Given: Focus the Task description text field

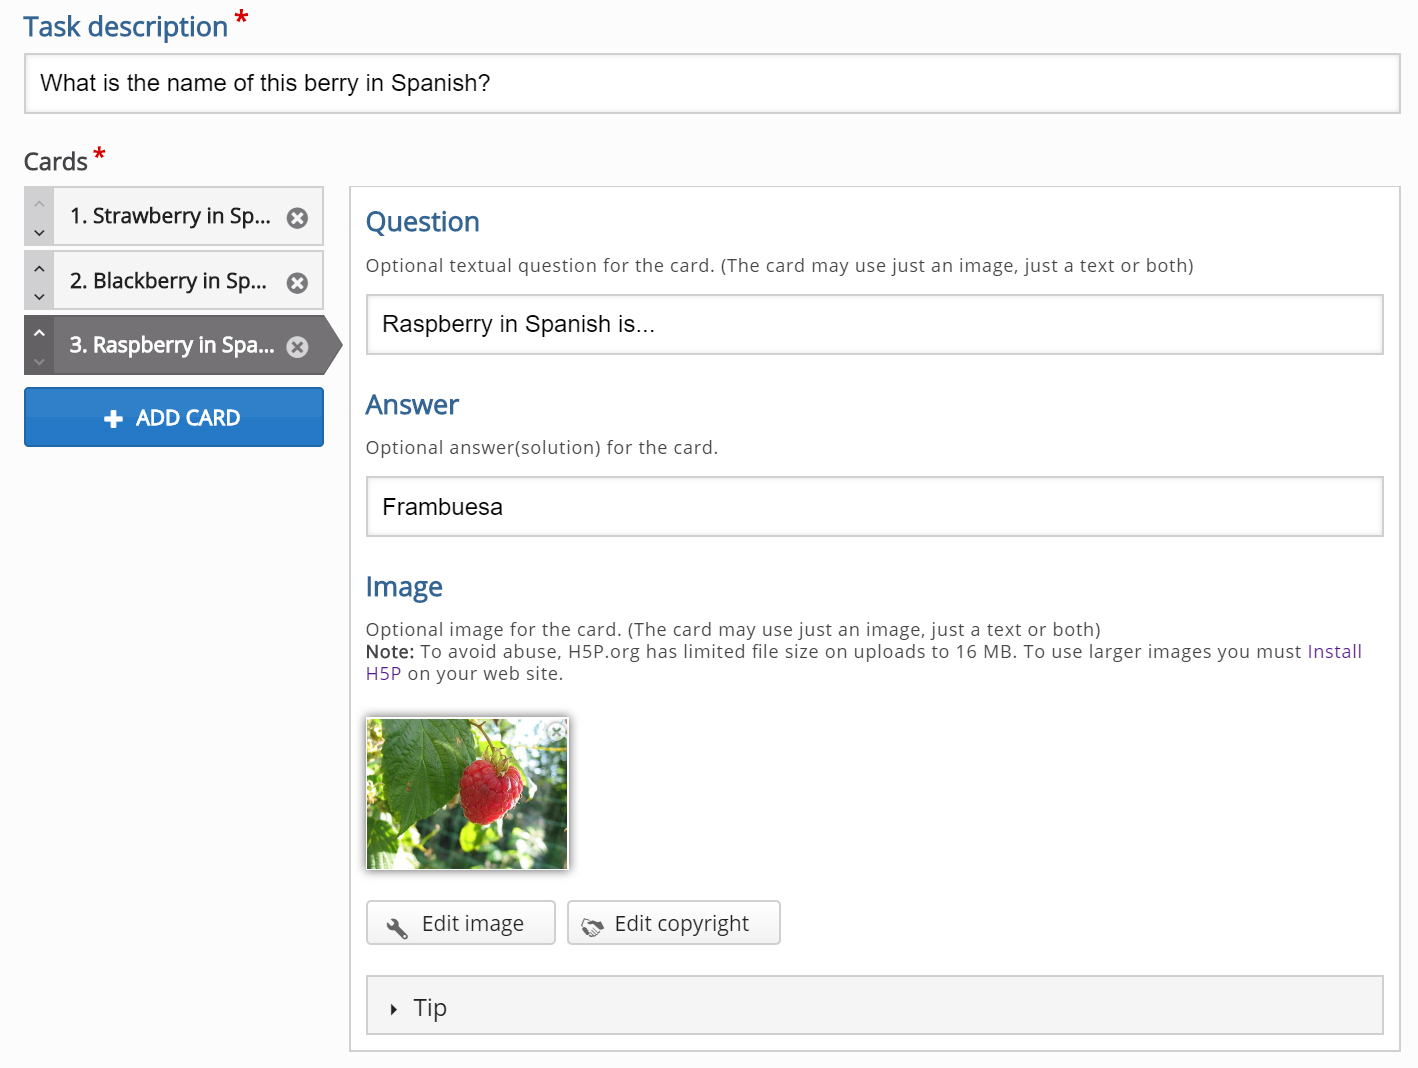Looking at the screenshot, I should click(712, 84).
